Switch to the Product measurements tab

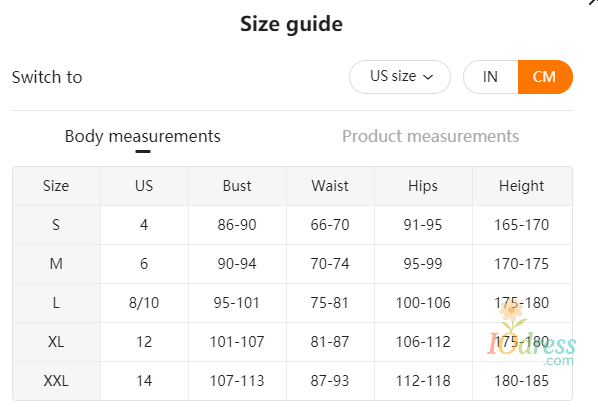431,137
